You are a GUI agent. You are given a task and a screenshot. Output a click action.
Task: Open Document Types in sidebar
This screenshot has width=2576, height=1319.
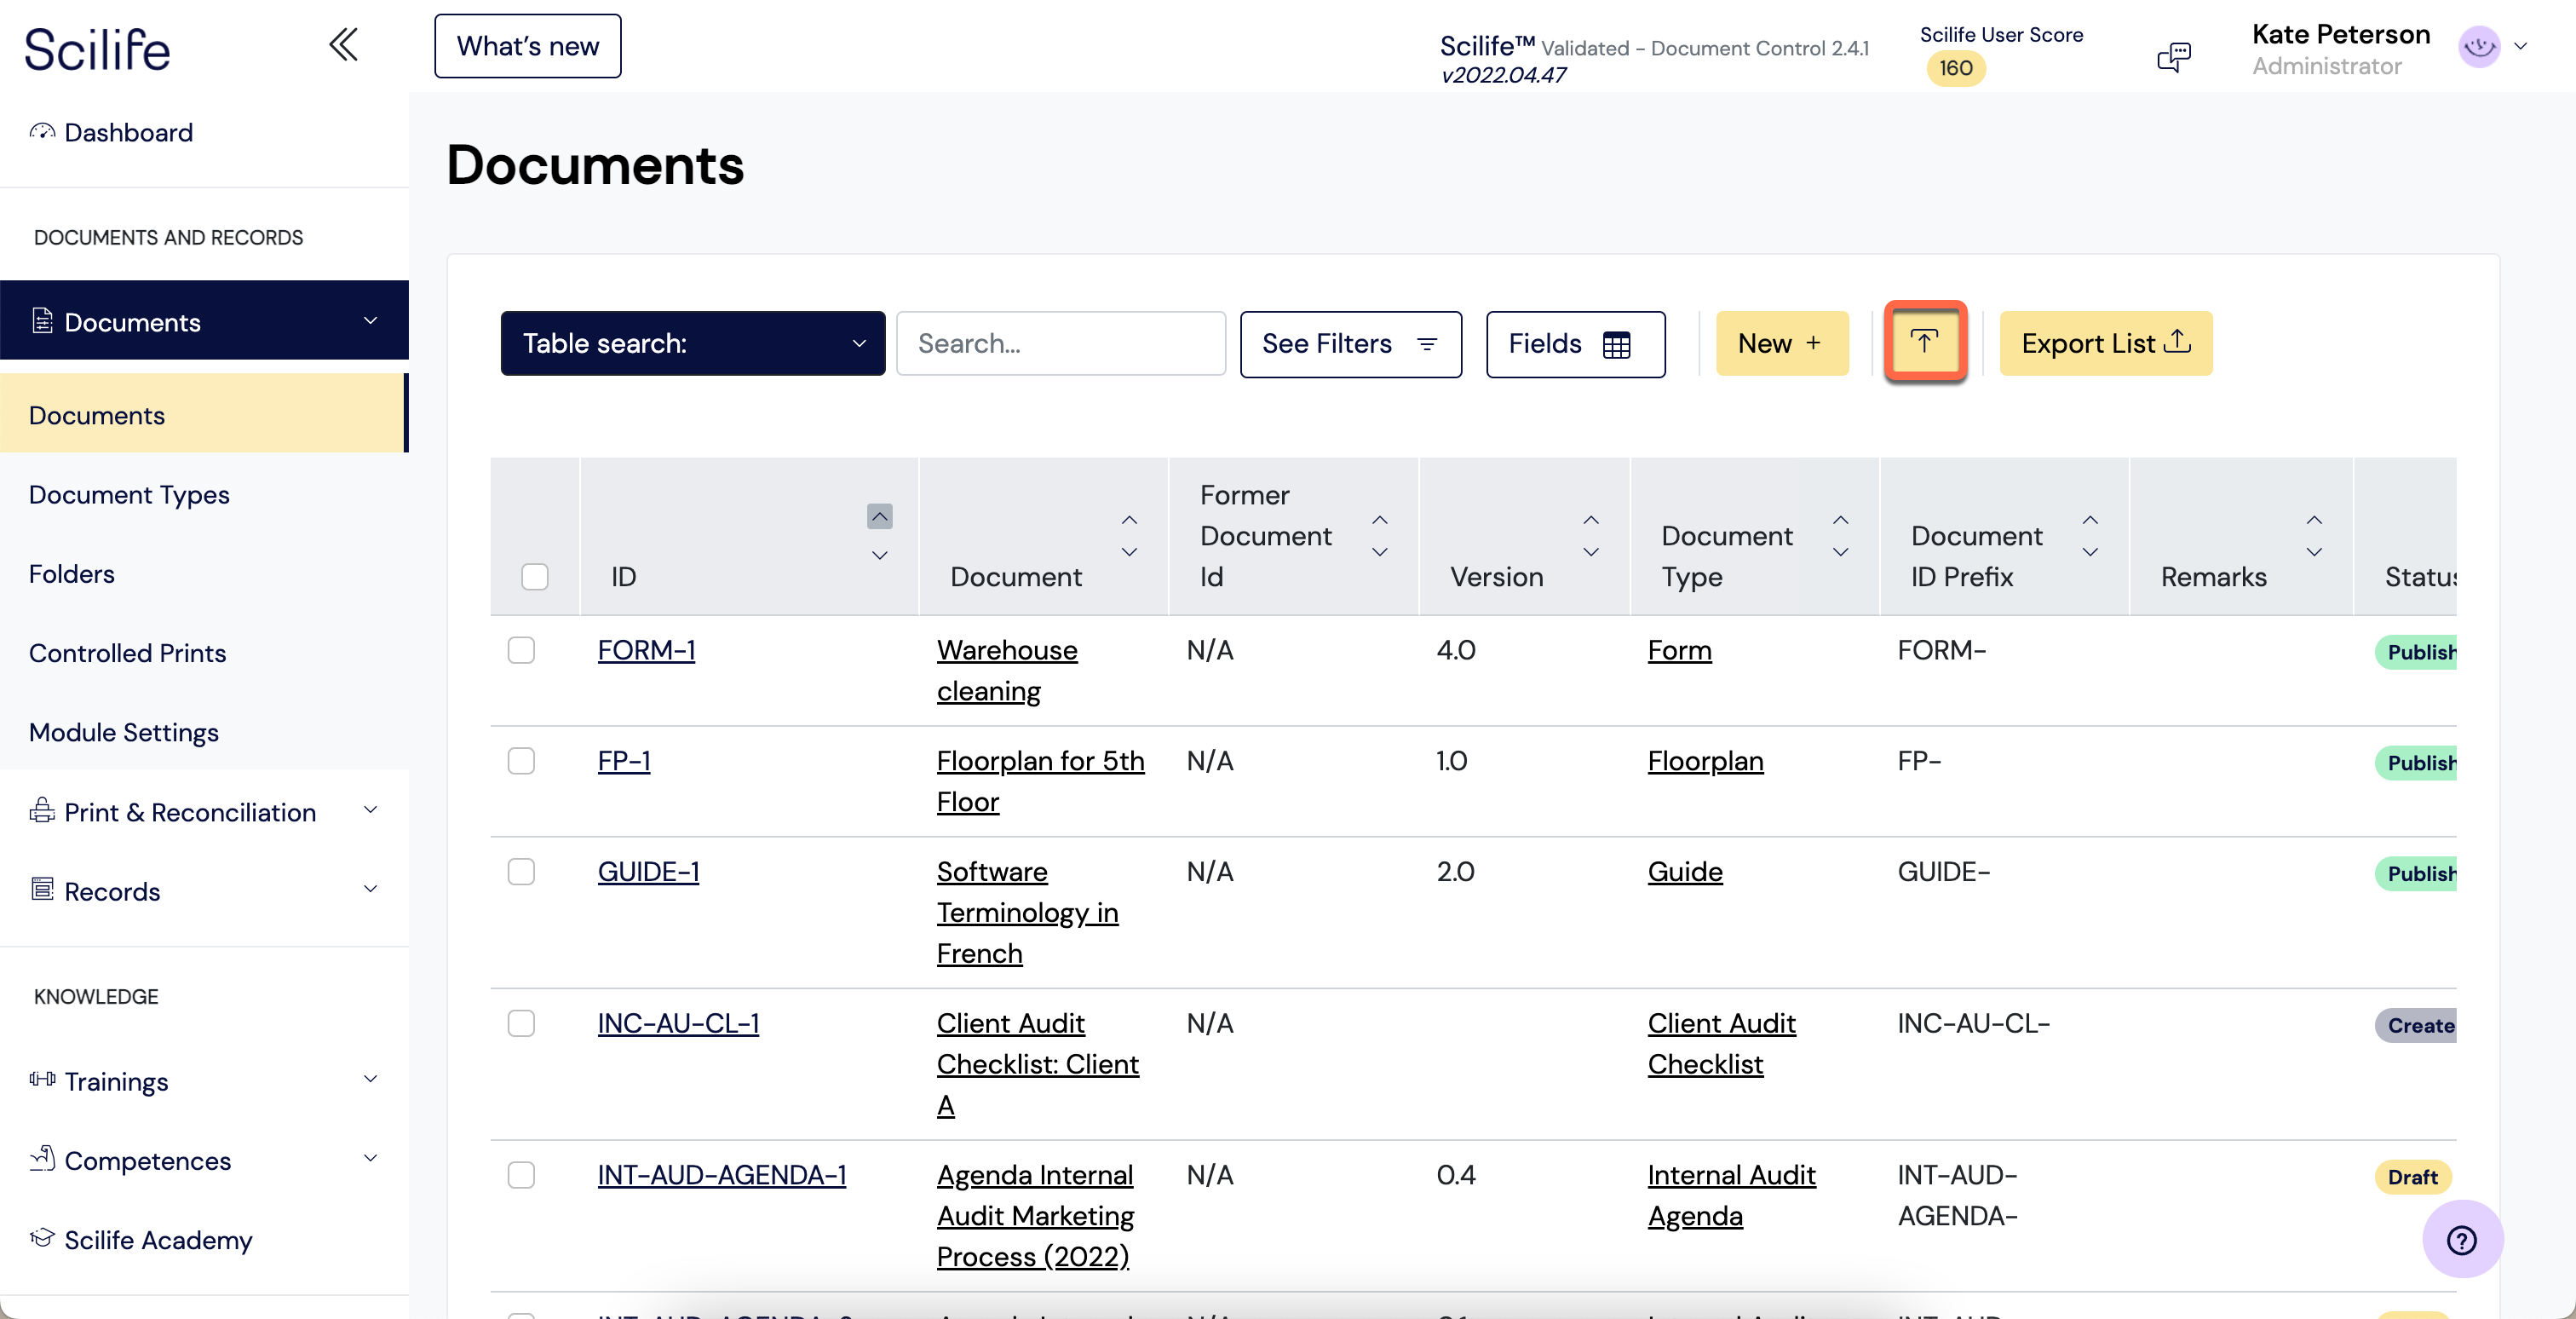point(129,494)
